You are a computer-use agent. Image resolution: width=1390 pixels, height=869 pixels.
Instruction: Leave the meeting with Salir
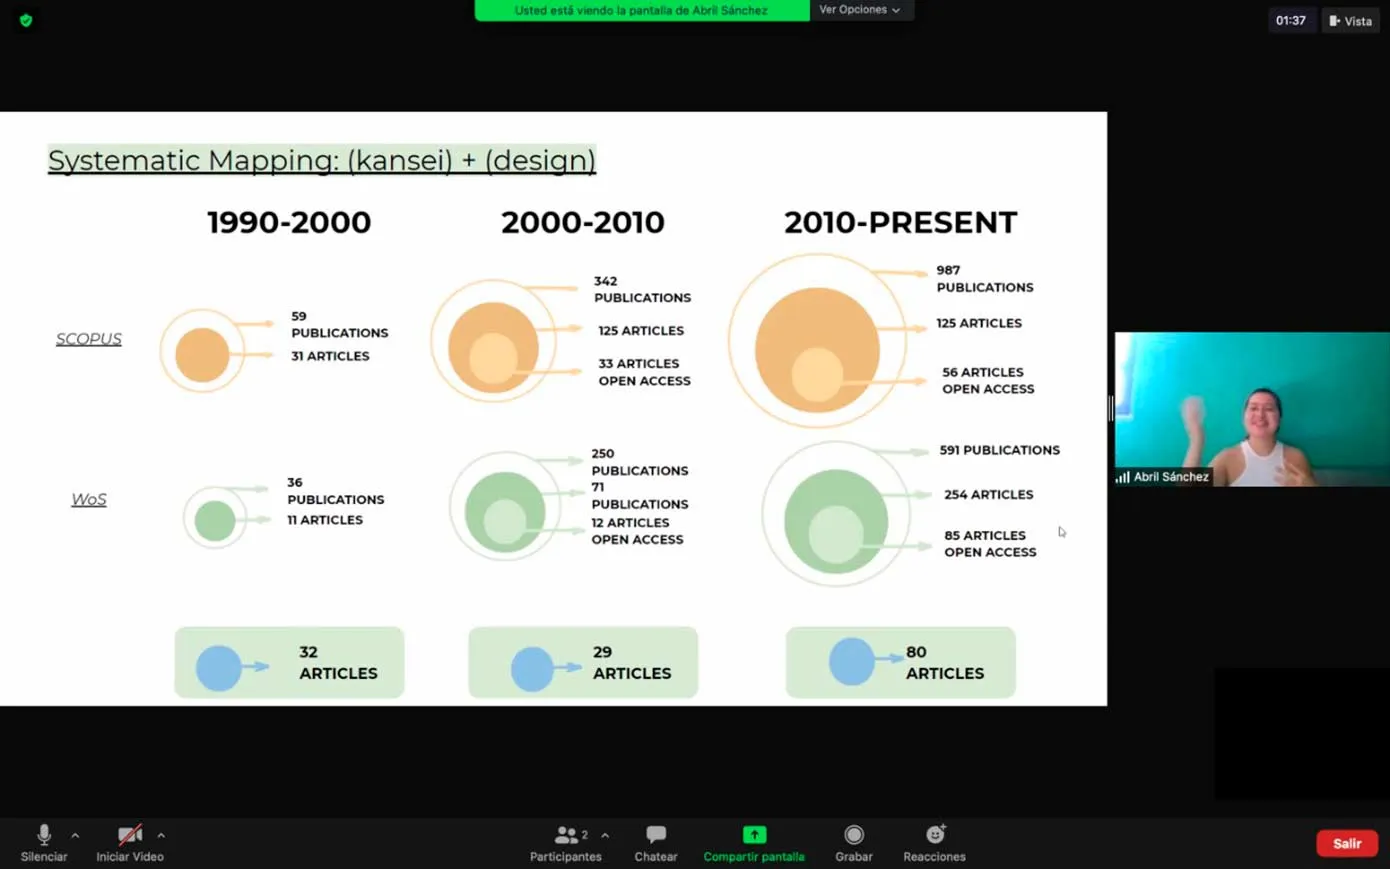point(1346,844)
